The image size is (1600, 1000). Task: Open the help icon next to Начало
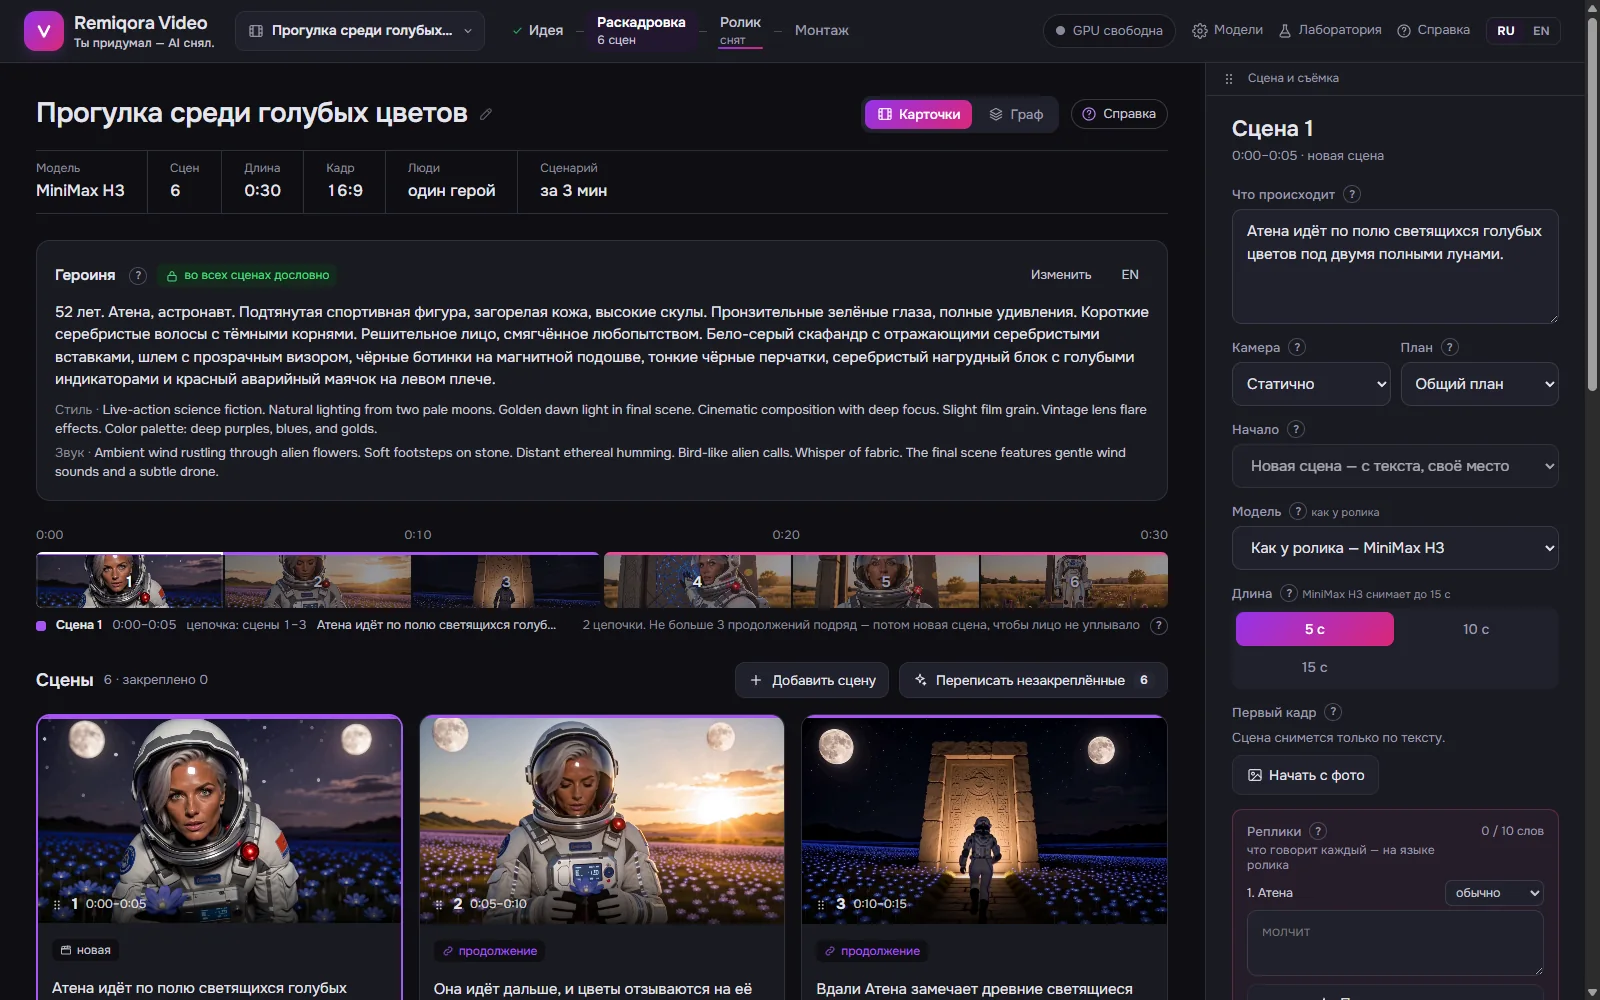coord(1296,429)
